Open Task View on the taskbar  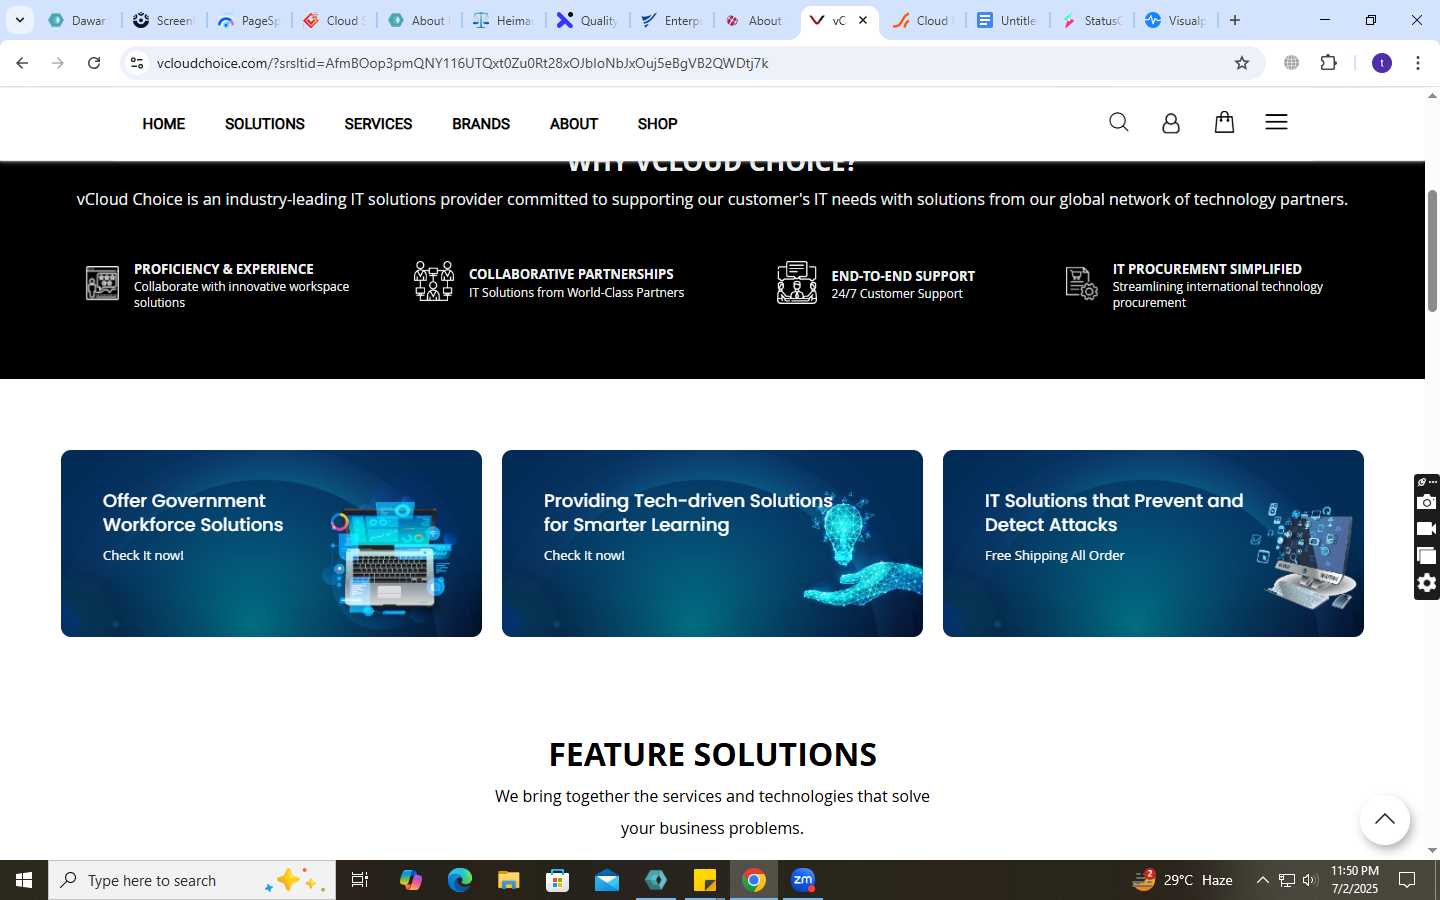coord(360,880)
